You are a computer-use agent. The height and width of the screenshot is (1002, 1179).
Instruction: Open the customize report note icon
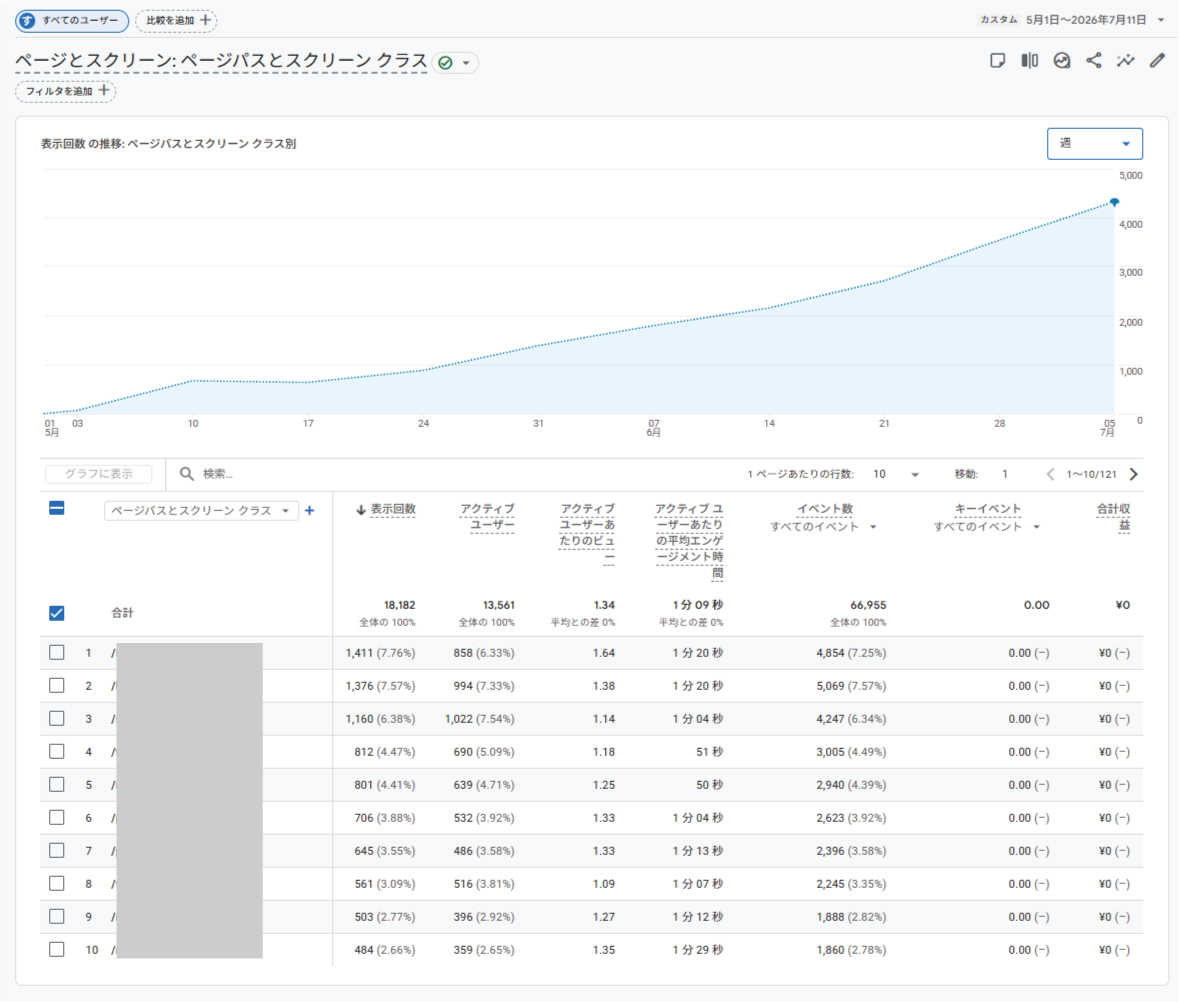coord(998,61)
